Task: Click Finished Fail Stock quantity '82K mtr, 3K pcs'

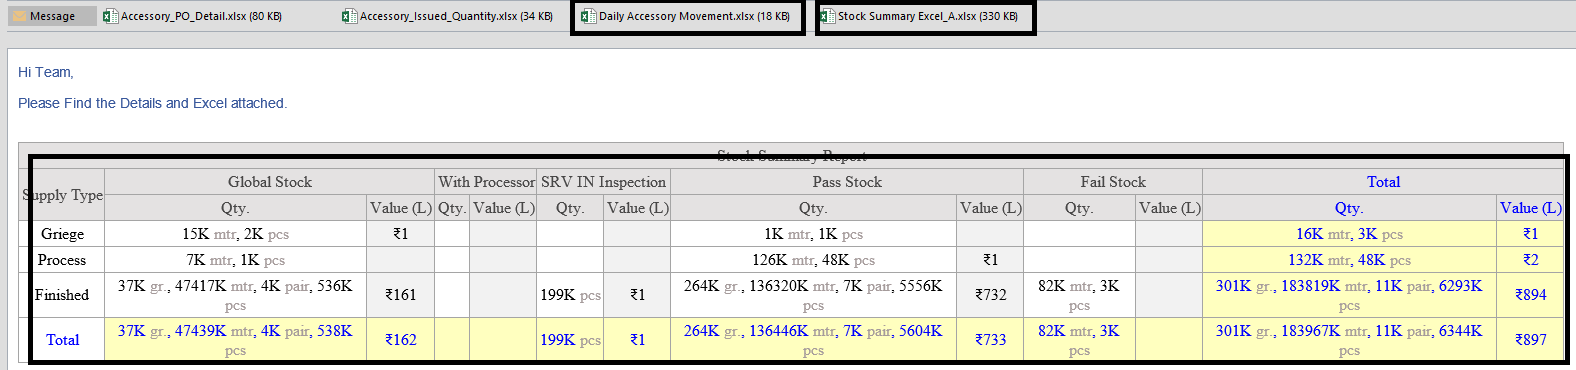Action: pyautogui.click(x=1079, y=295)
